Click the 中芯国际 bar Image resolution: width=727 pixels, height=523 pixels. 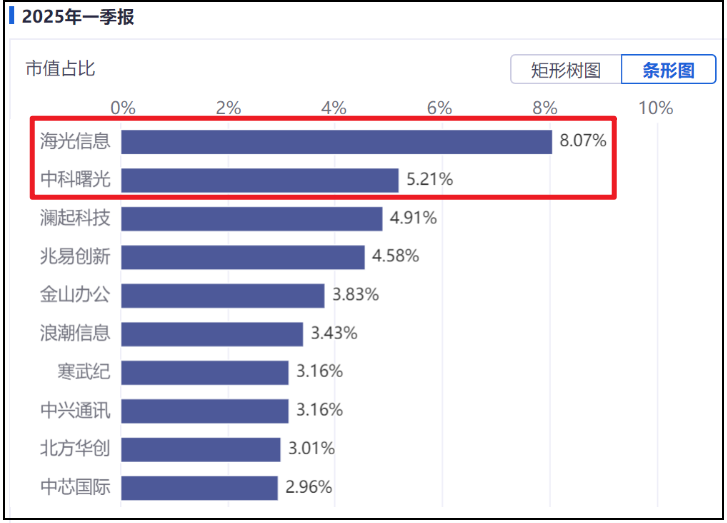199,488
